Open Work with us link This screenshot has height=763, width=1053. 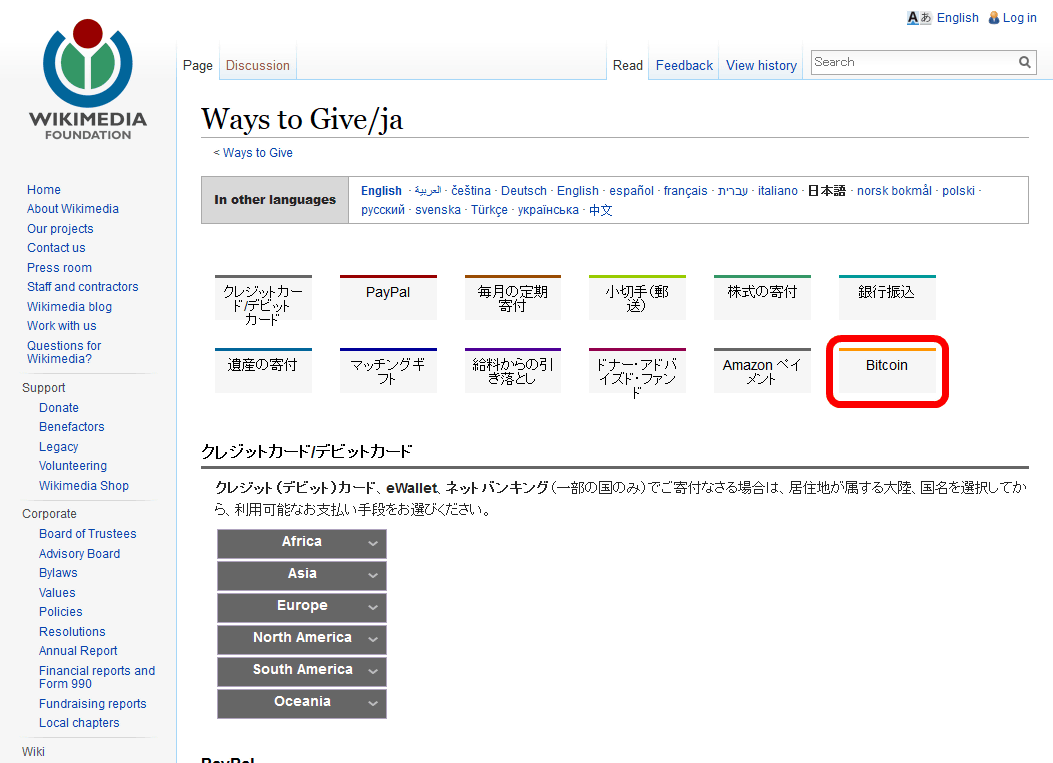62,326
